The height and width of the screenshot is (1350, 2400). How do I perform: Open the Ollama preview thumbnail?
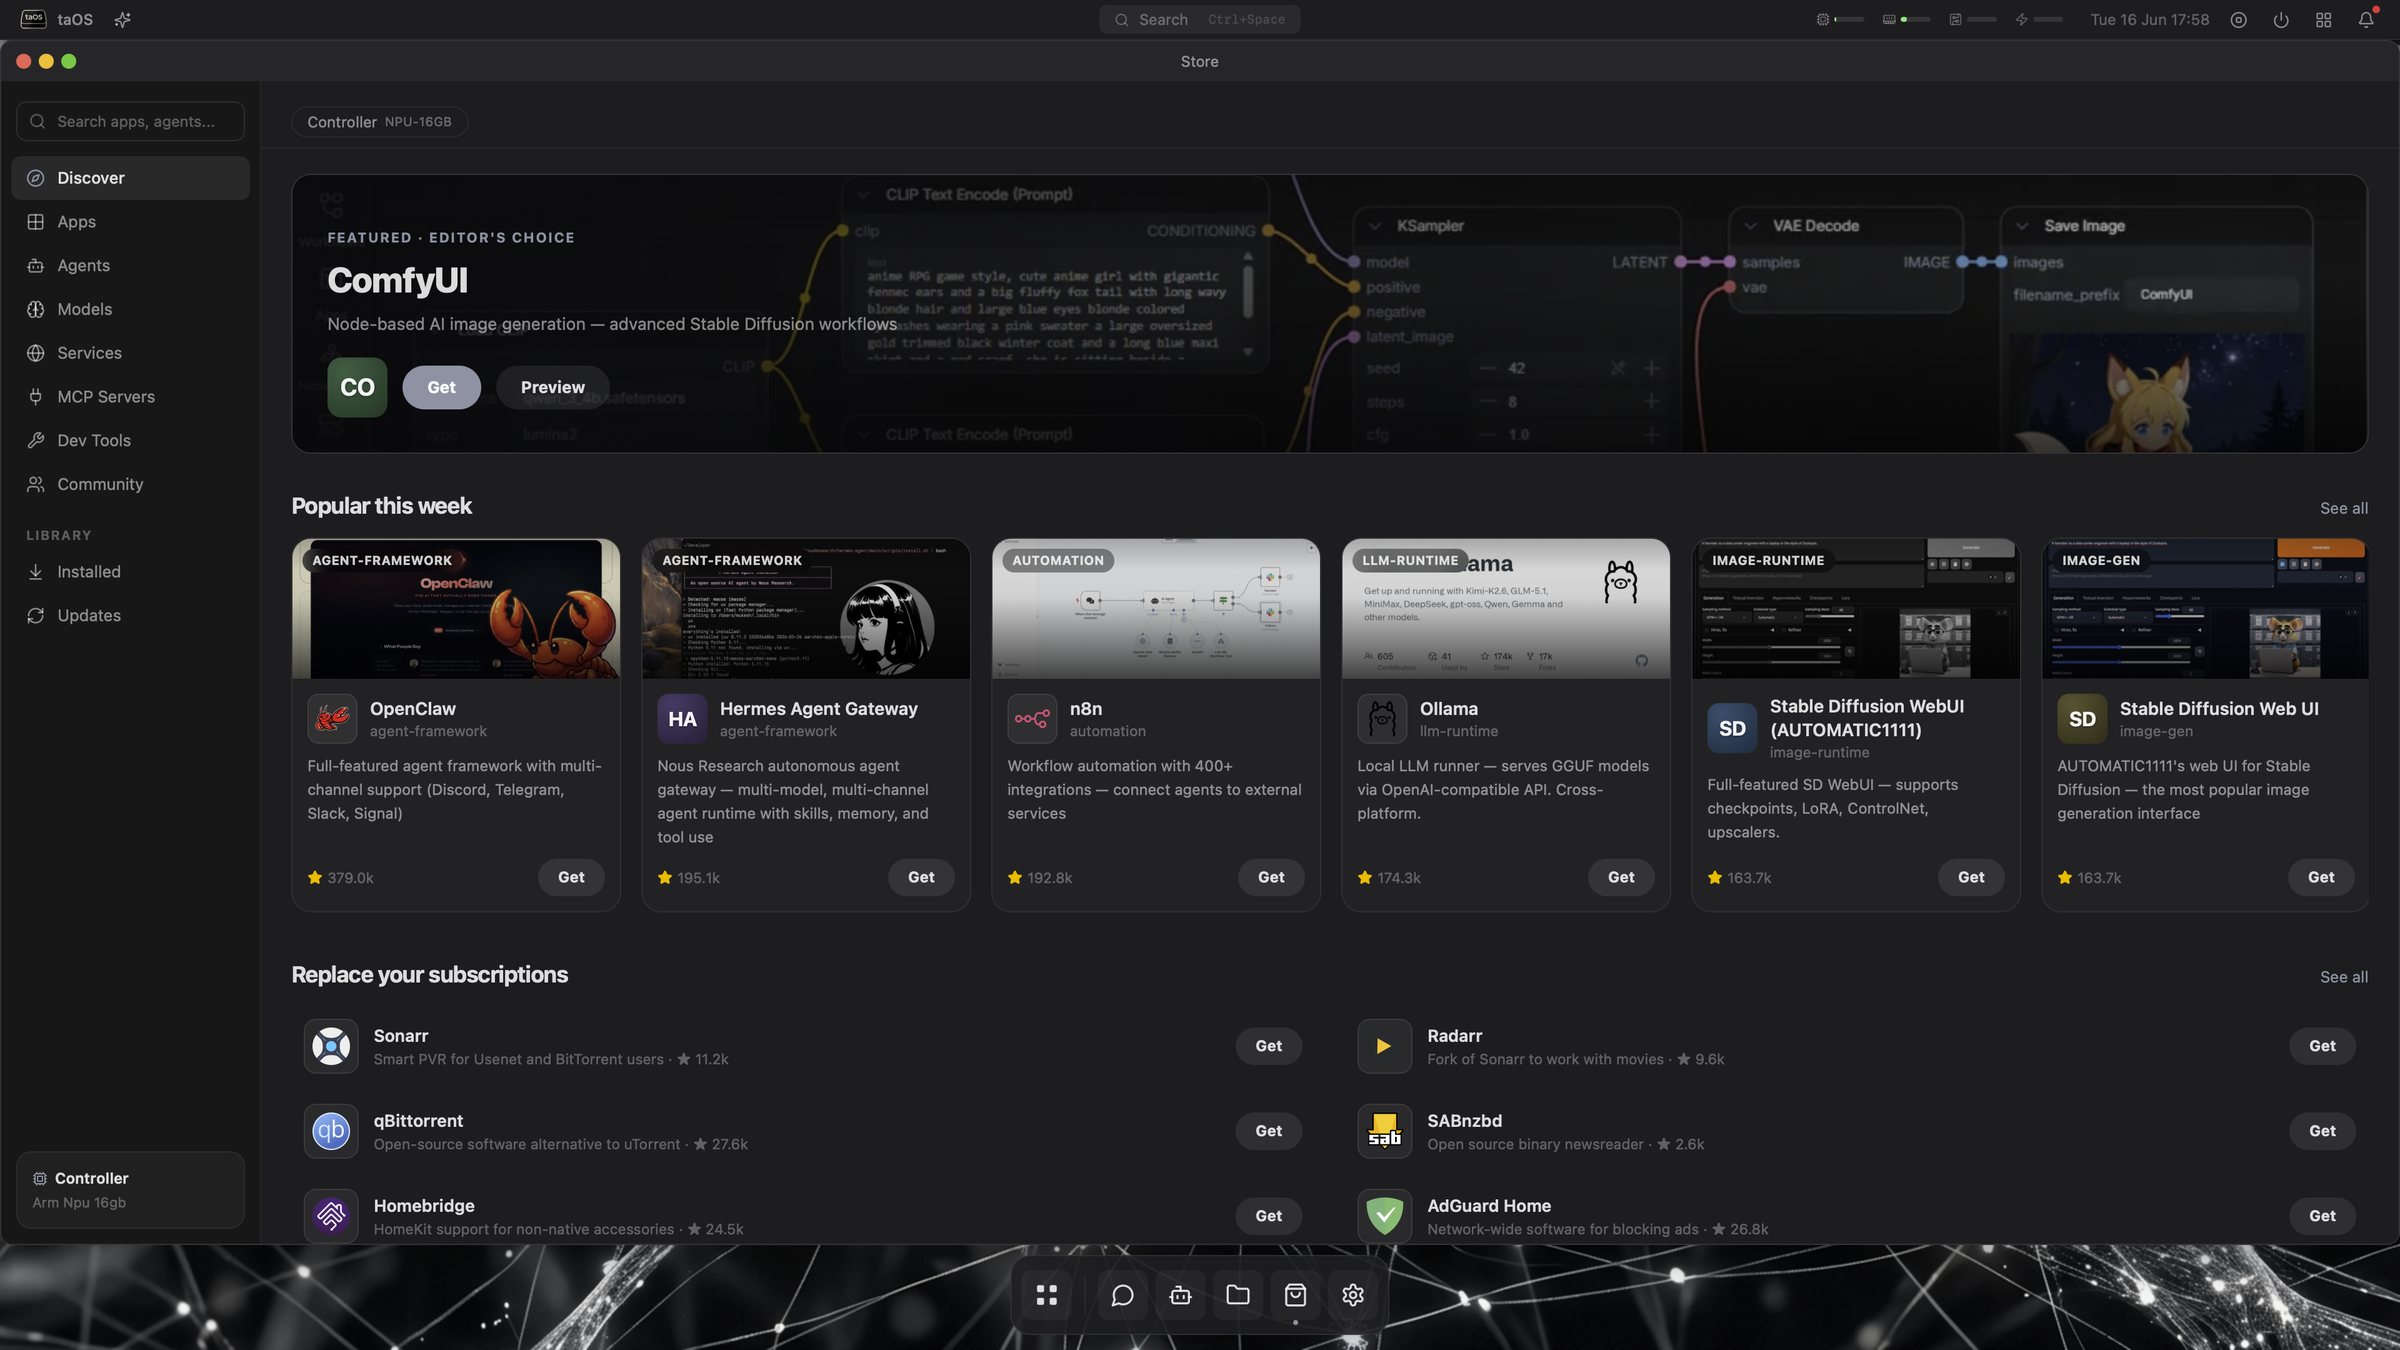(x=1506, y=609)
